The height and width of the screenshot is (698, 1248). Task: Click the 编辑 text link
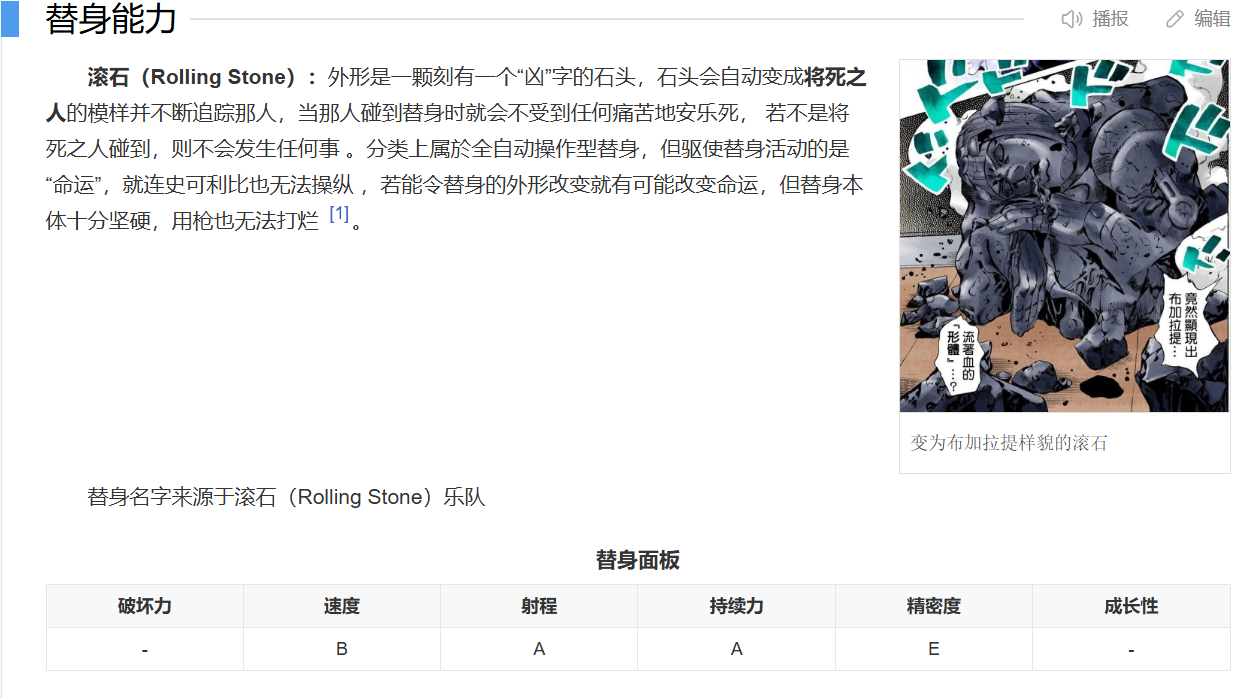[1212, 19]
